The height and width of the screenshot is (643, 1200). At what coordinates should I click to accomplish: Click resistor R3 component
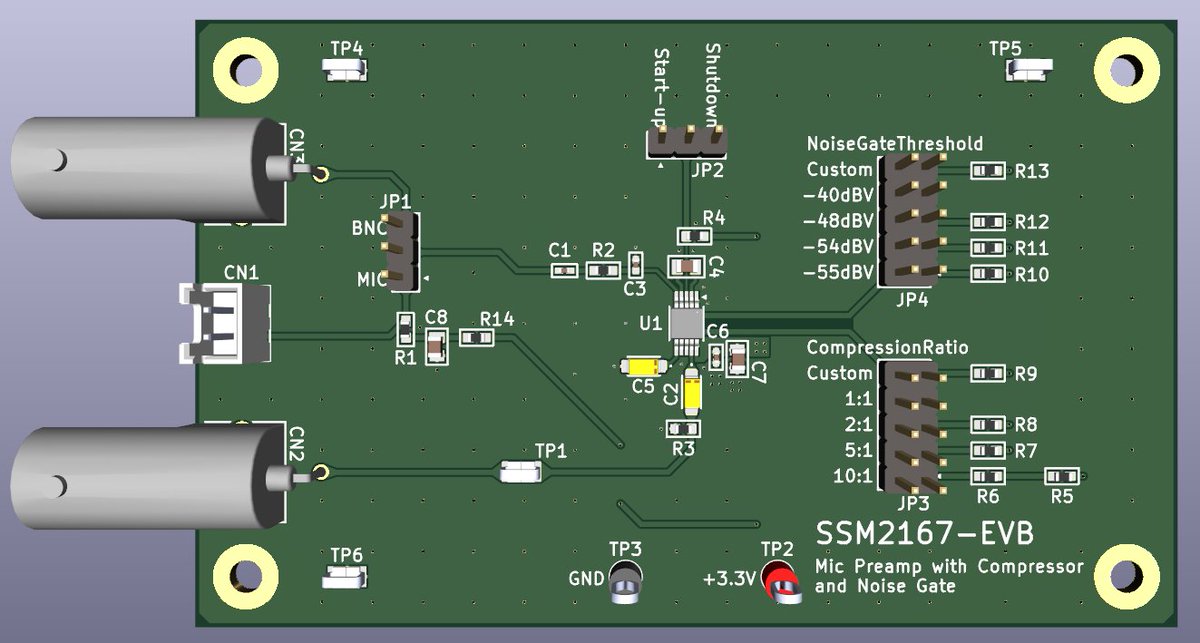(683, 429)
